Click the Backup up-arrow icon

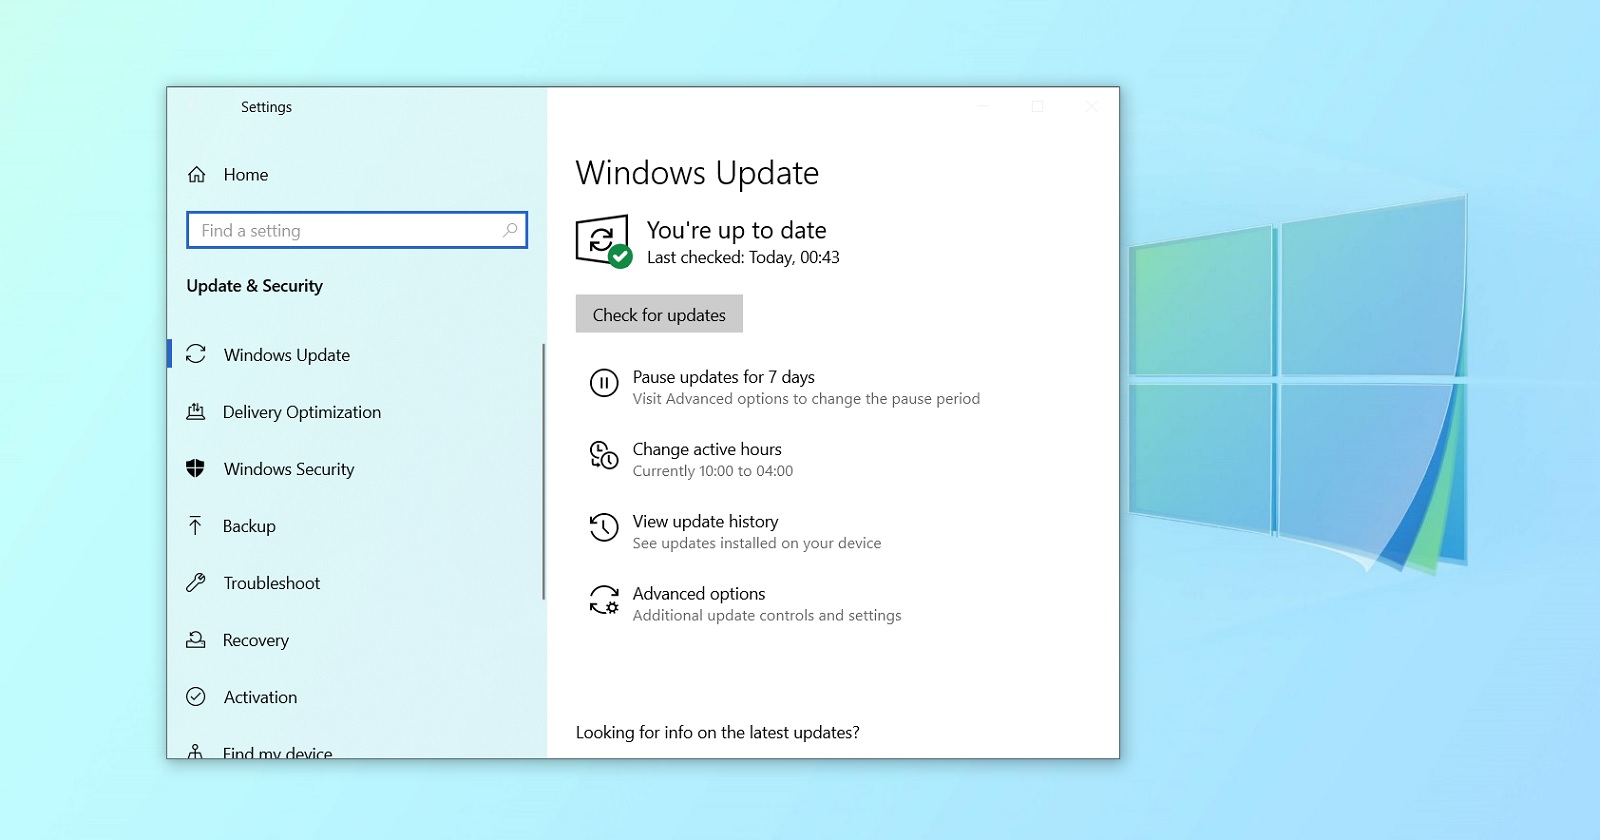196,525
